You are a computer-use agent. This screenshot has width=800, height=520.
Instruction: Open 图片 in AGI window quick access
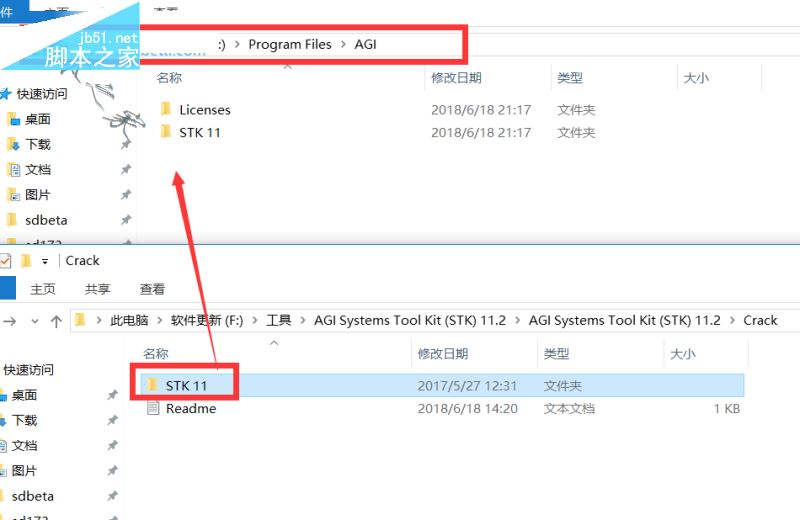(38, 194)
